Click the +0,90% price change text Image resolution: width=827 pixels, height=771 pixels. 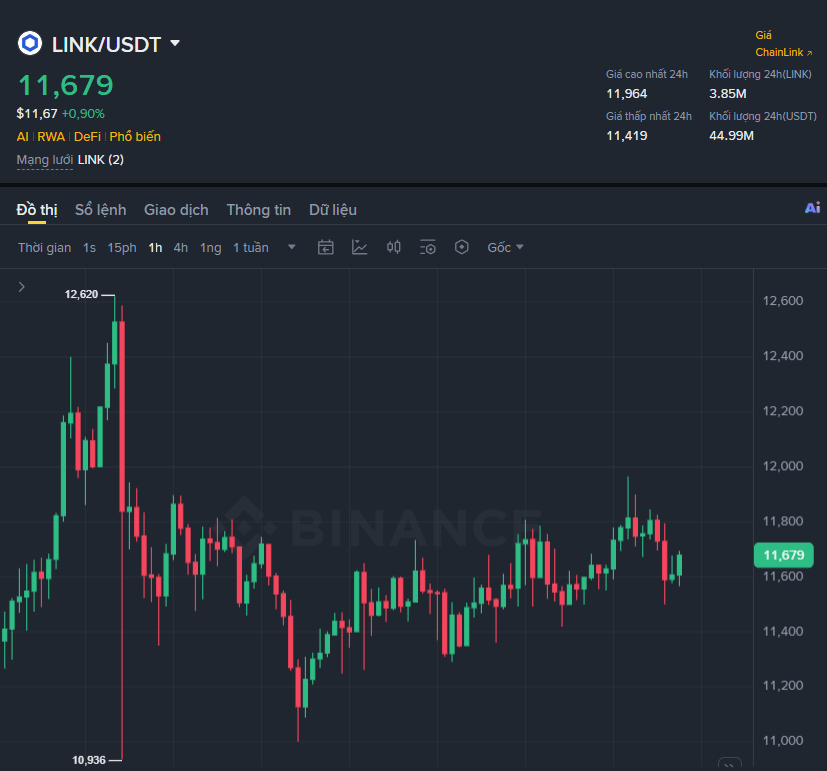coord(83,114)
